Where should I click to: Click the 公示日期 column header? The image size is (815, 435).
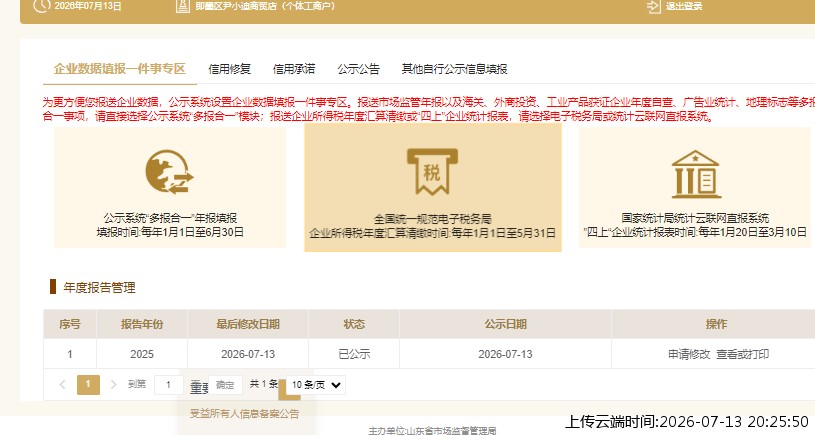[x=505, y=324]
